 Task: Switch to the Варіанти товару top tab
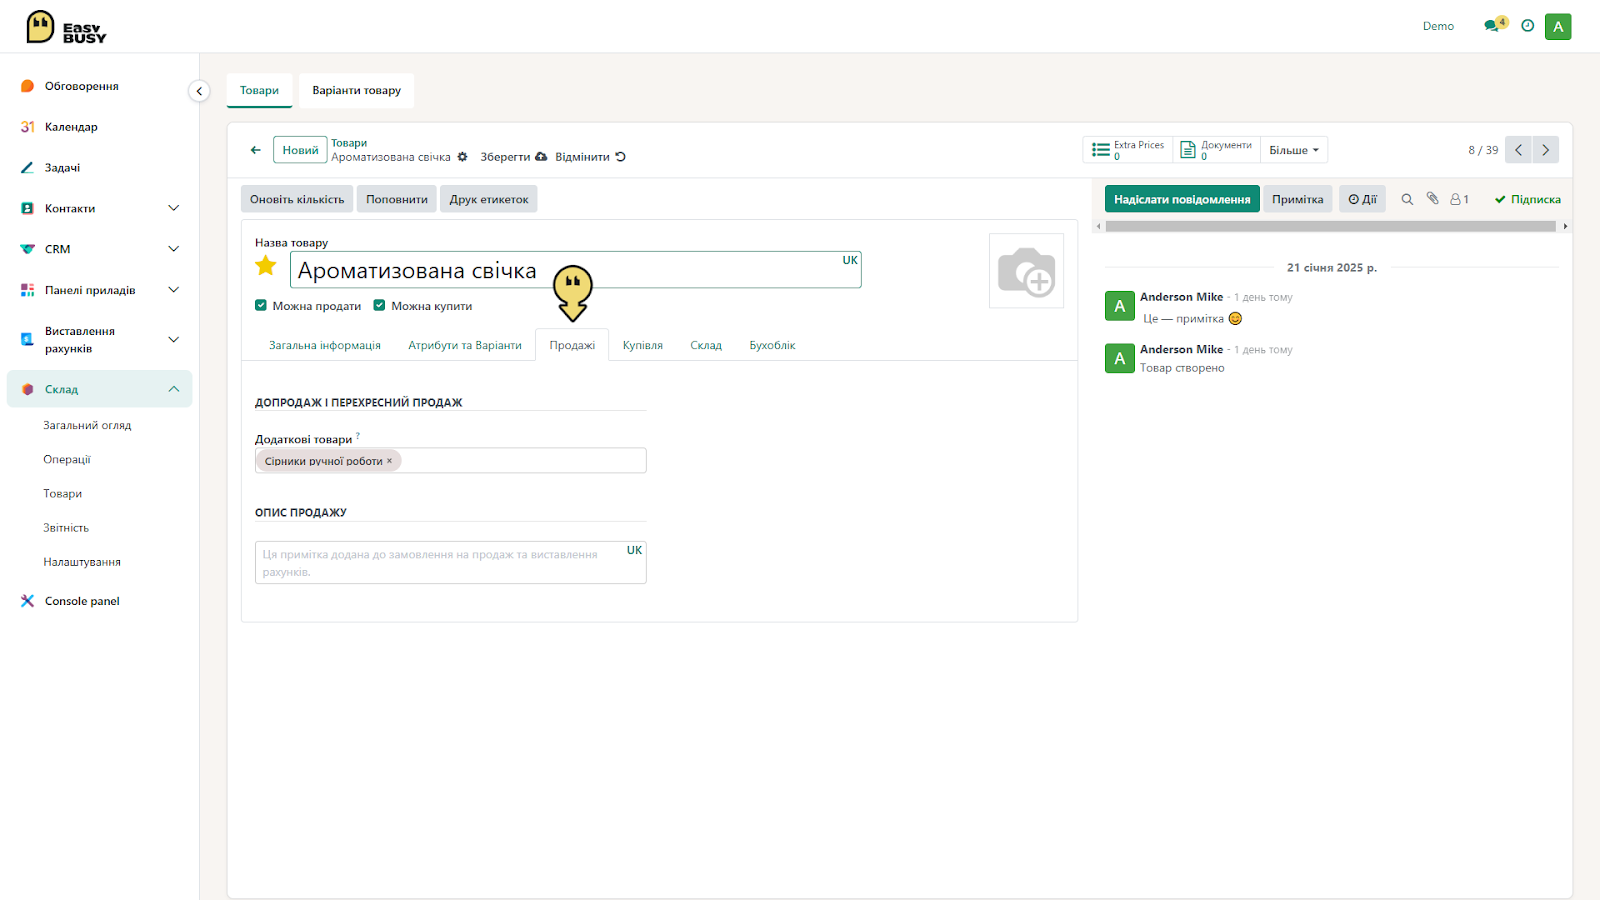tap(357, 90)
